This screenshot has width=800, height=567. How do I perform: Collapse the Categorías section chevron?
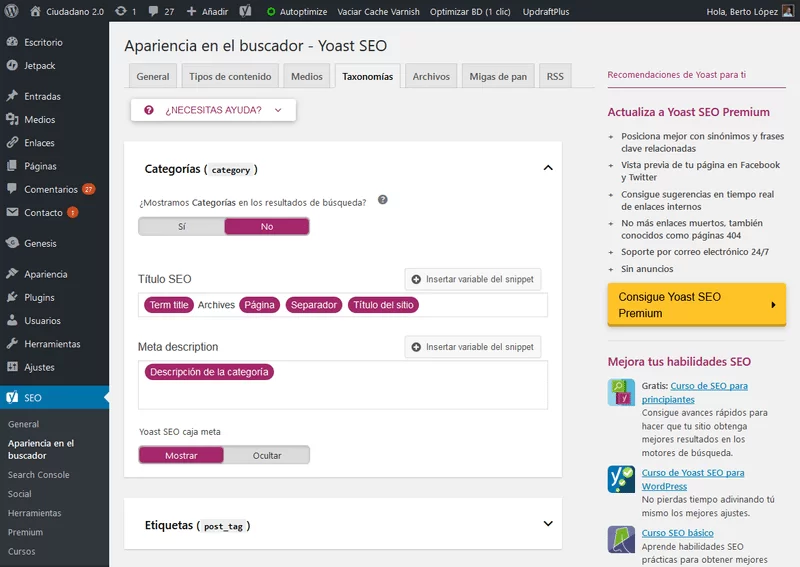click(548, 168)
